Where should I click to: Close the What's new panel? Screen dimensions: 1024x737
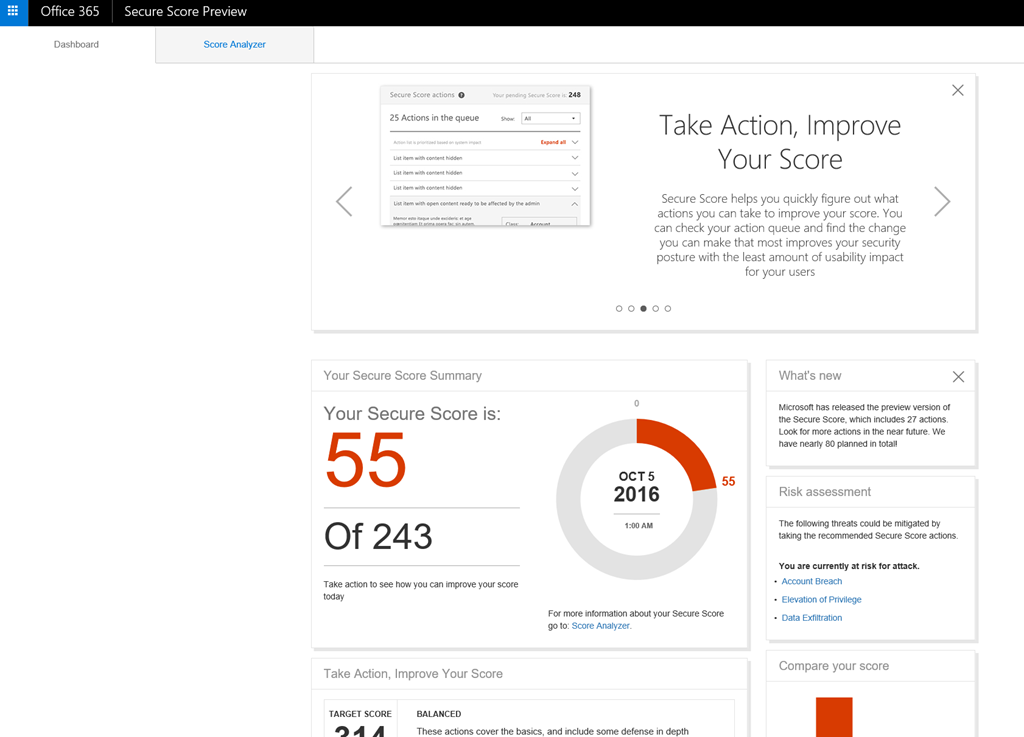click(x=958, y=377)
